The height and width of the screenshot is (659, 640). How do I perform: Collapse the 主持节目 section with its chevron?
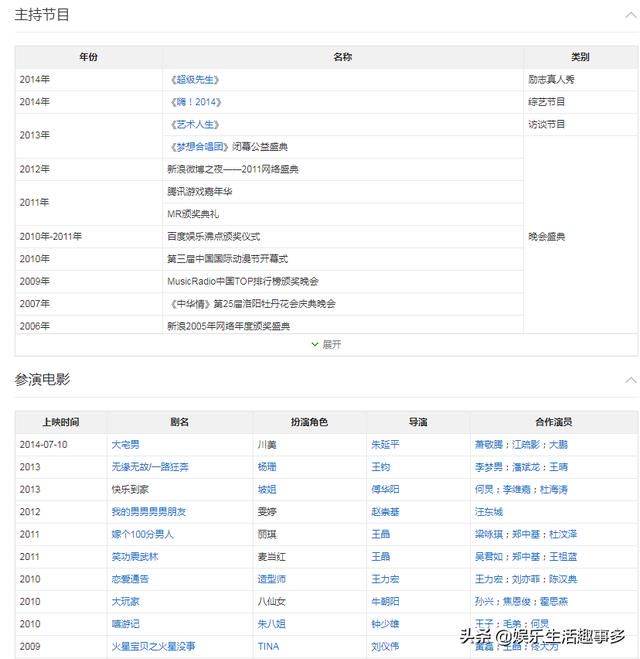(x=630, y=15)
